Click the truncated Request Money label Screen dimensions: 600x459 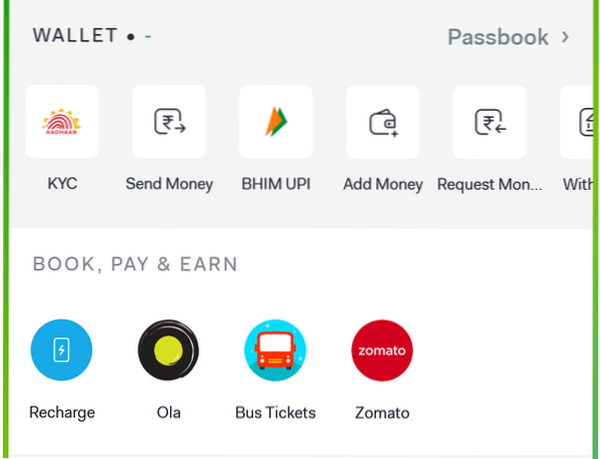[490, 184]
